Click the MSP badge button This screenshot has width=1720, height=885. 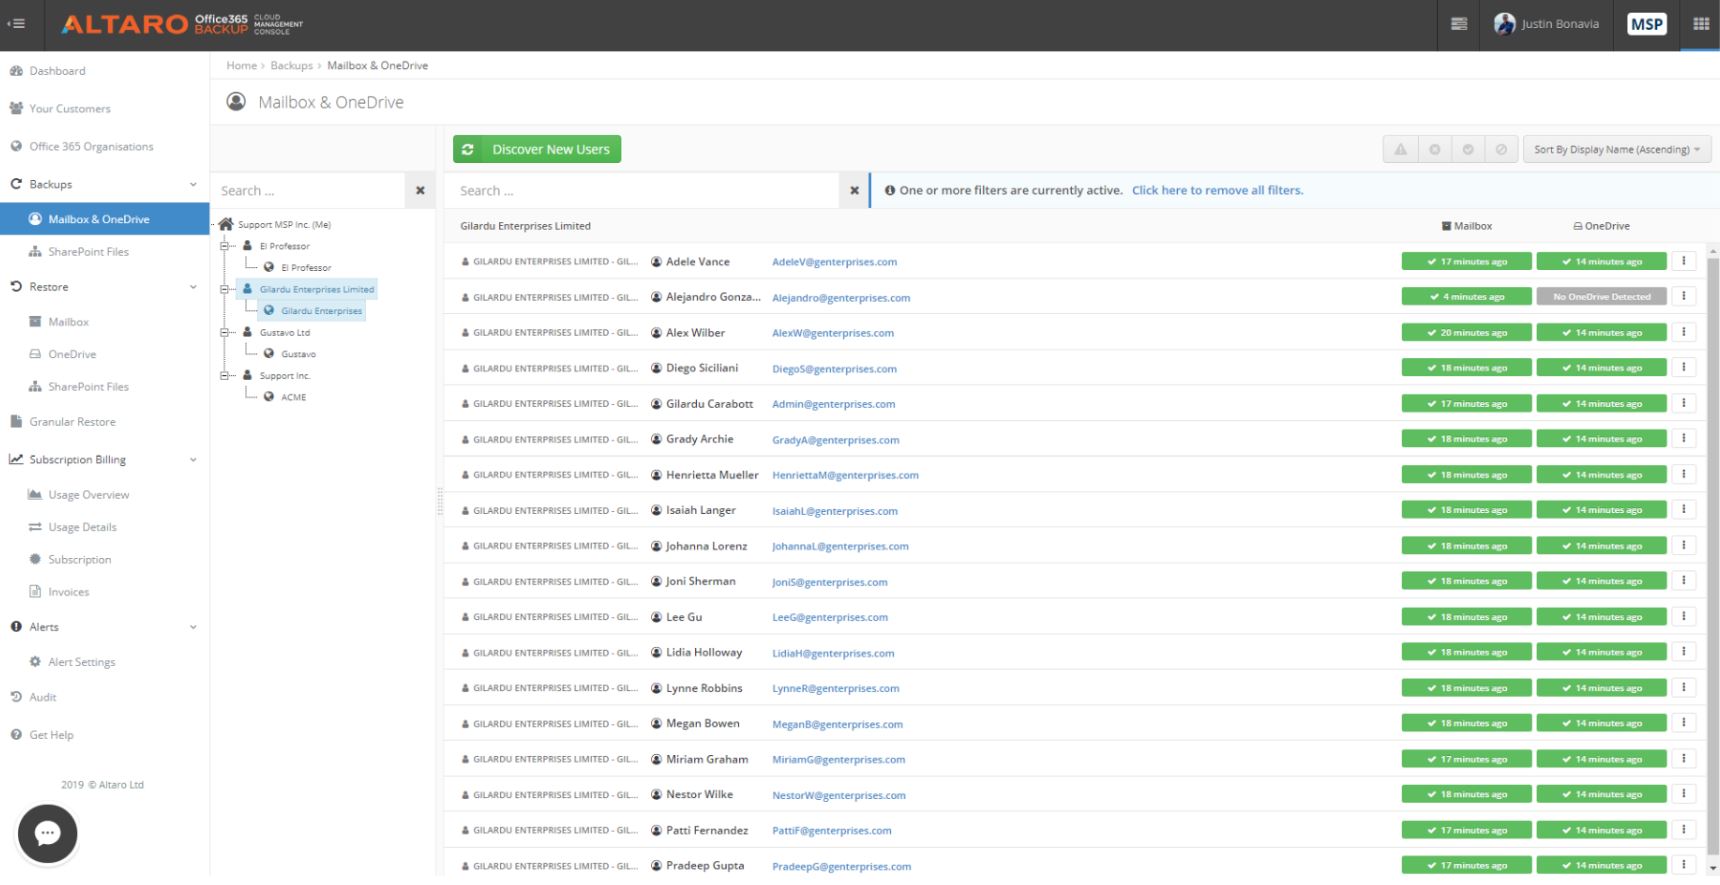click(x=1646, y=24)
